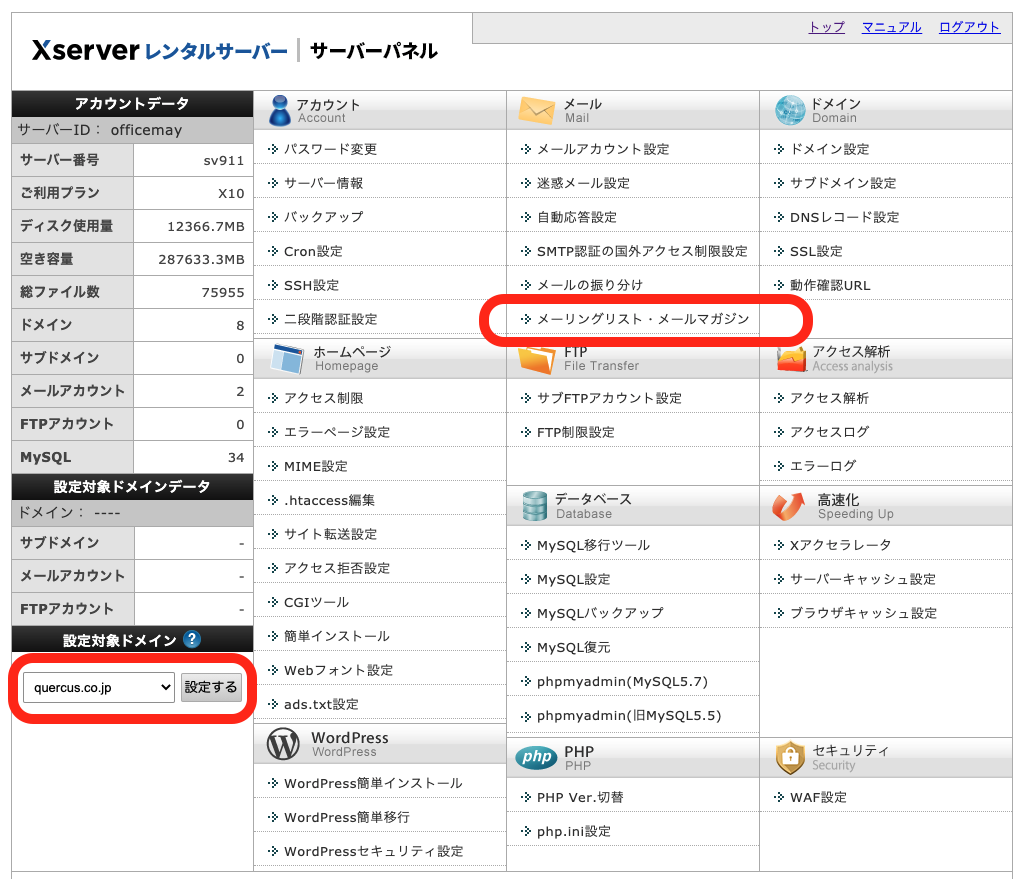Open MySQLバックアップ
1025x879 pixels.
pos(600,613)
